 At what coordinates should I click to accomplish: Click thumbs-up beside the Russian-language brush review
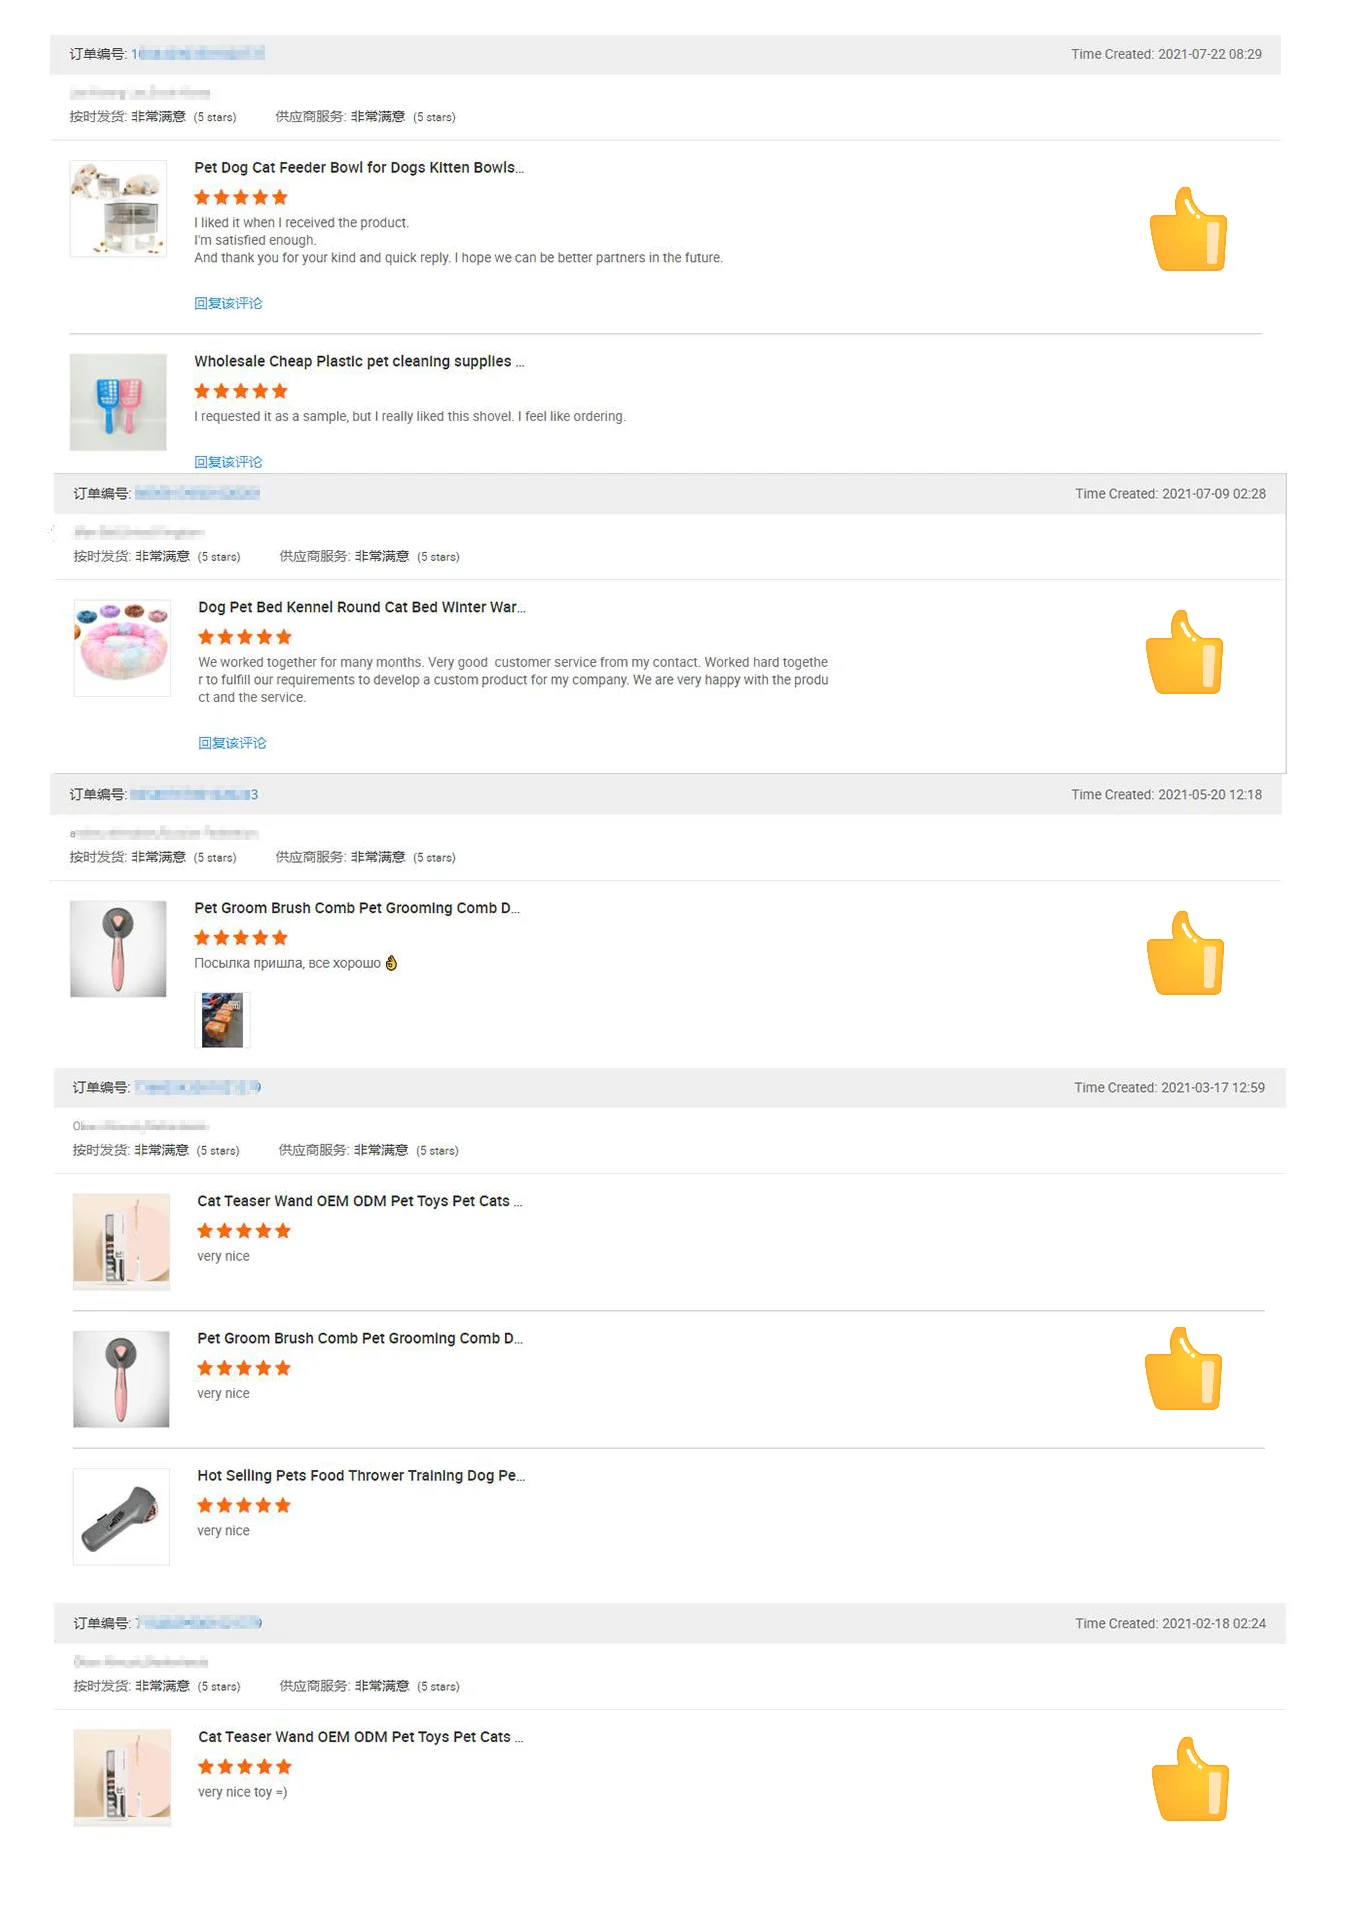1185,955
